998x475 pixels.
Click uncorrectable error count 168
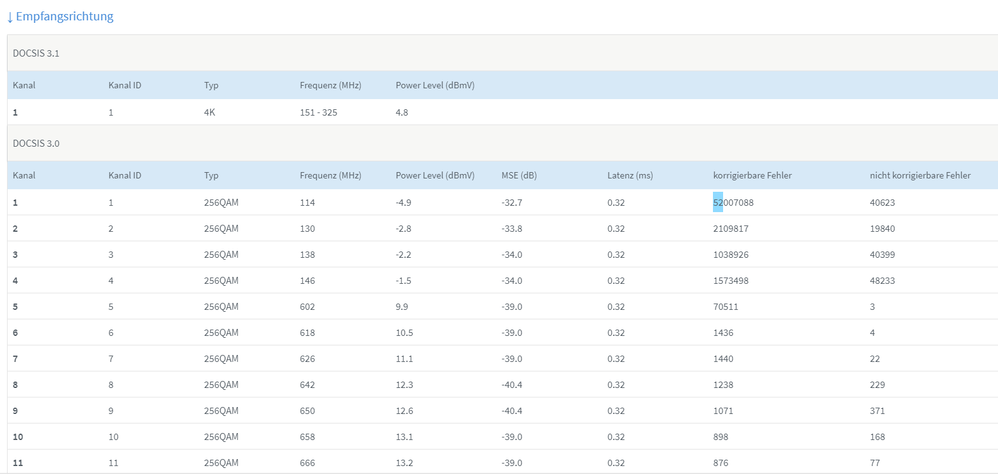coord(877,437)
